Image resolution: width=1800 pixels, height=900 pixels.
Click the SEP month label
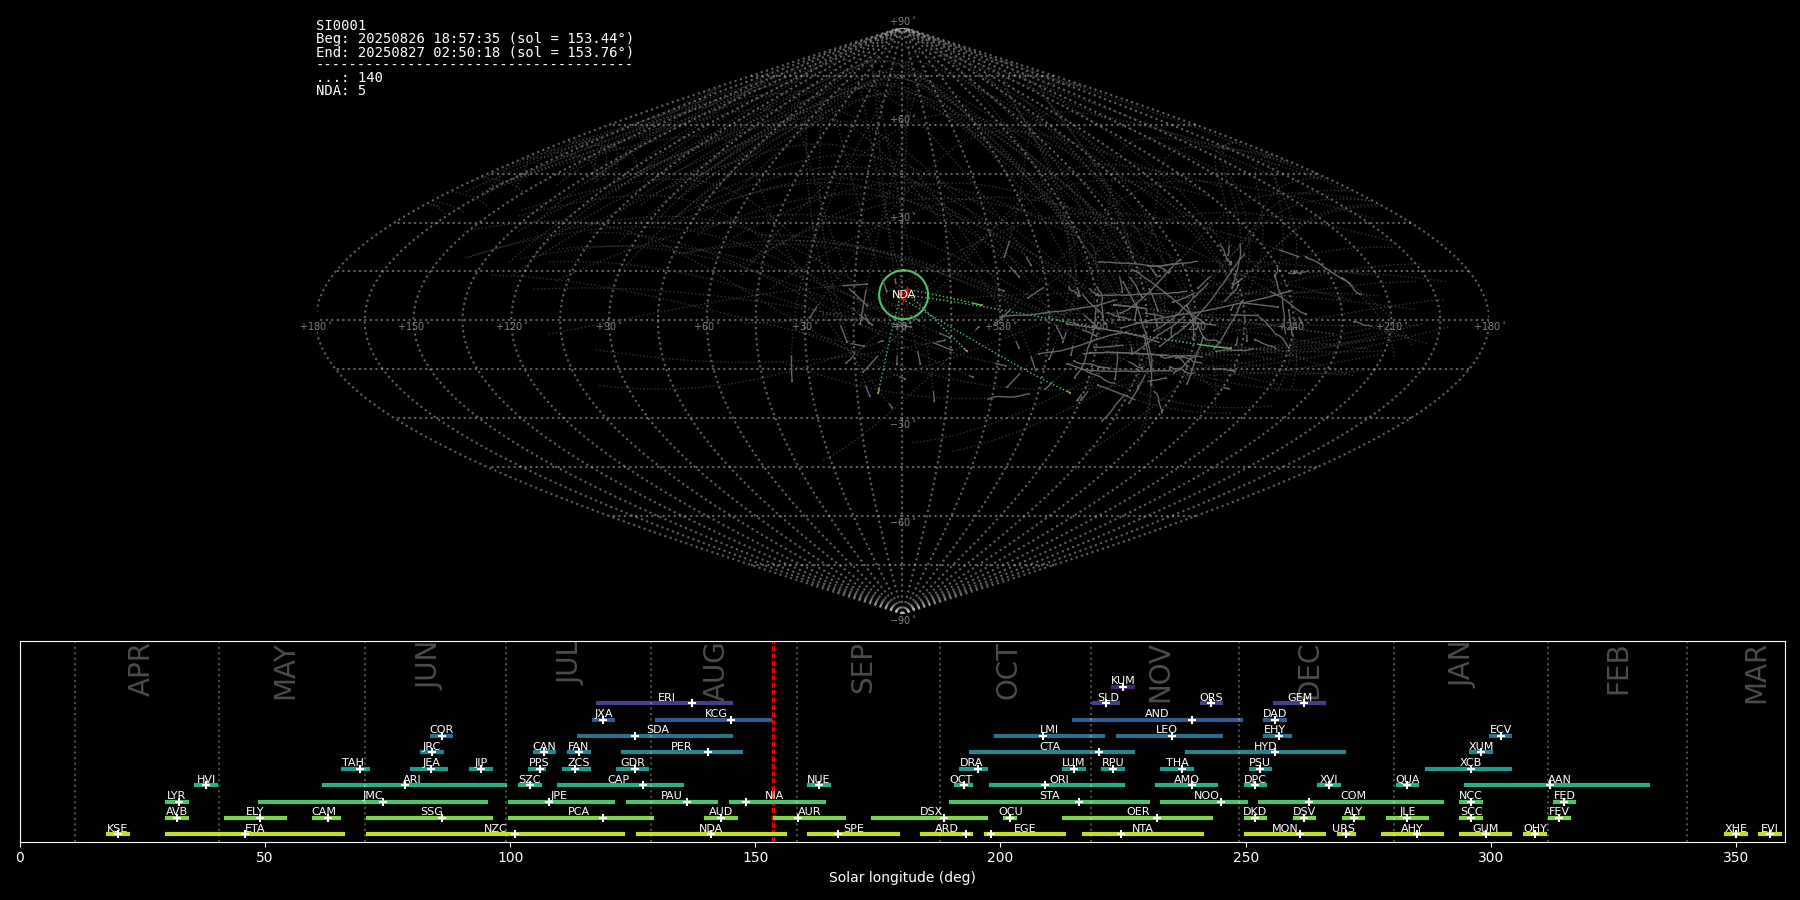tap(861, 670)
